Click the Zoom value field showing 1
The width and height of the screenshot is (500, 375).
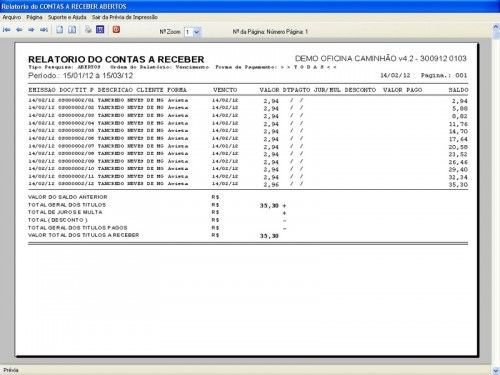188,32
